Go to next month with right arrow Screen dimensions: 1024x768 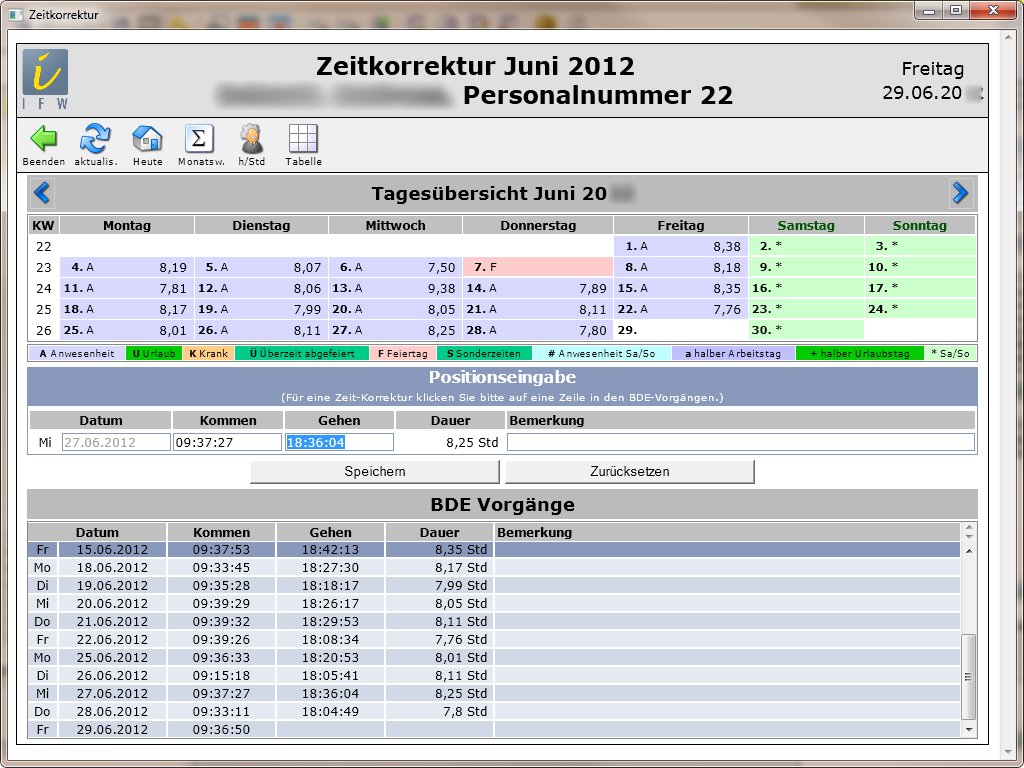(x=960, y=193)
